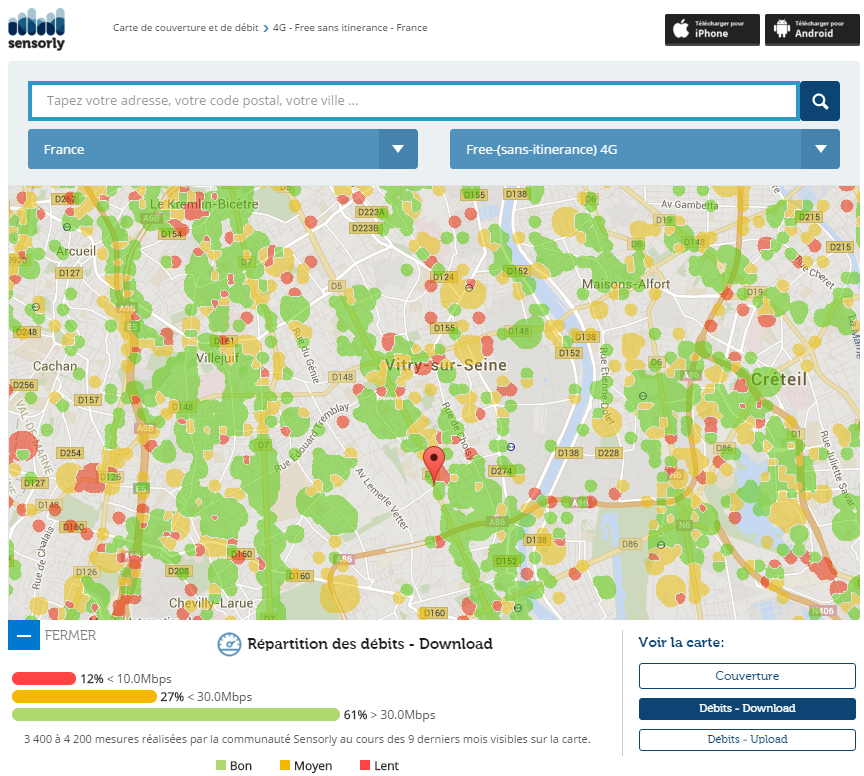Click the magnifying glass search button
The image size is (864, 776).
[x=819, y=101]
